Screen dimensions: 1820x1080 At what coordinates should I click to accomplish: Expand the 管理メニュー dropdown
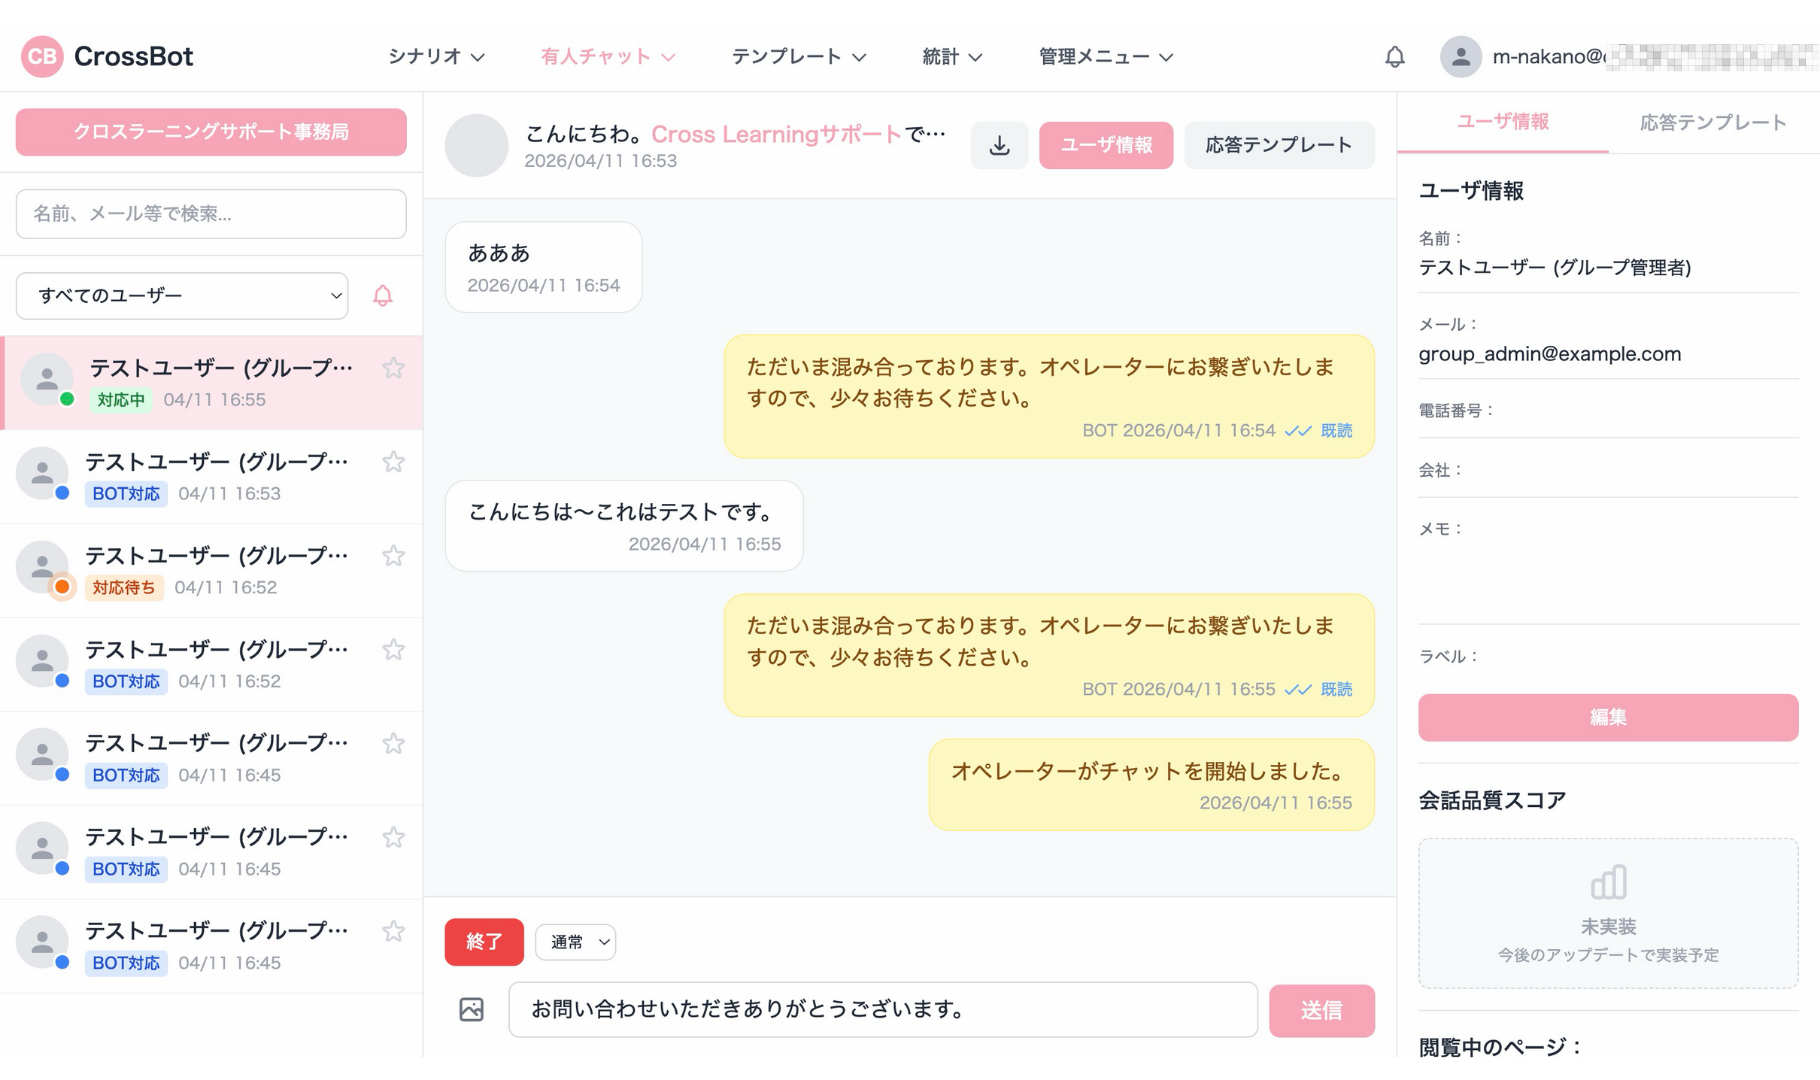[x=1103, y=57]
